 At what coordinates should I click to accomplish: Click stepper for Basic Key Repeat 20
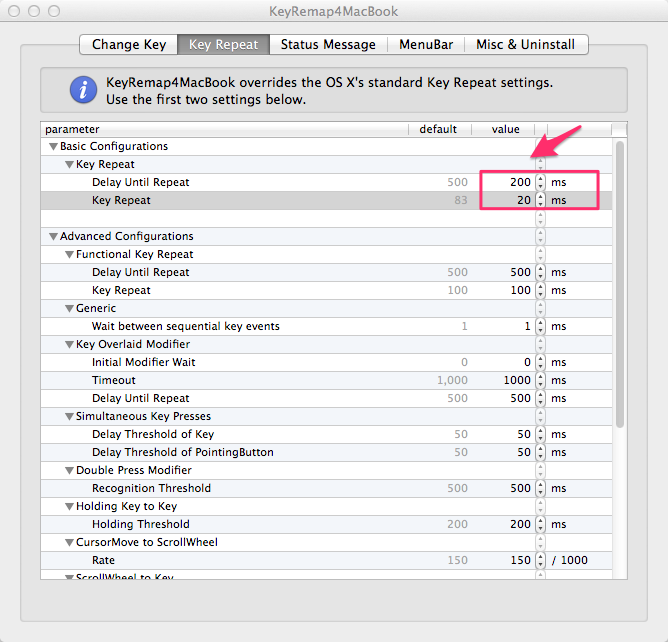tap(540, 200)
